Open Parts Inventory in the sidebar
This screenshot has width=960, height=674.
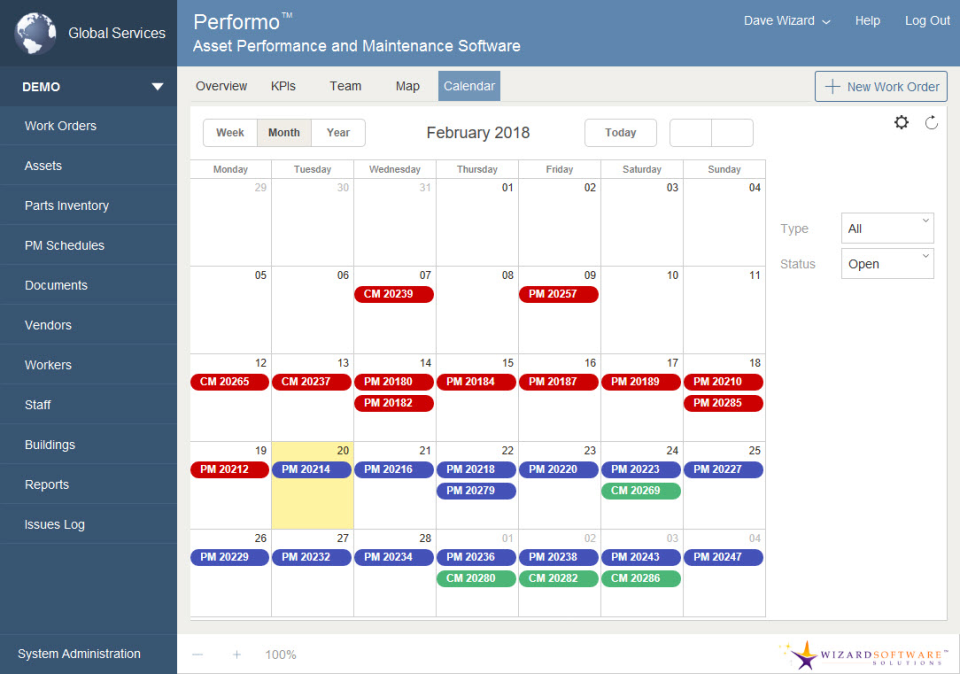point(67,206)
